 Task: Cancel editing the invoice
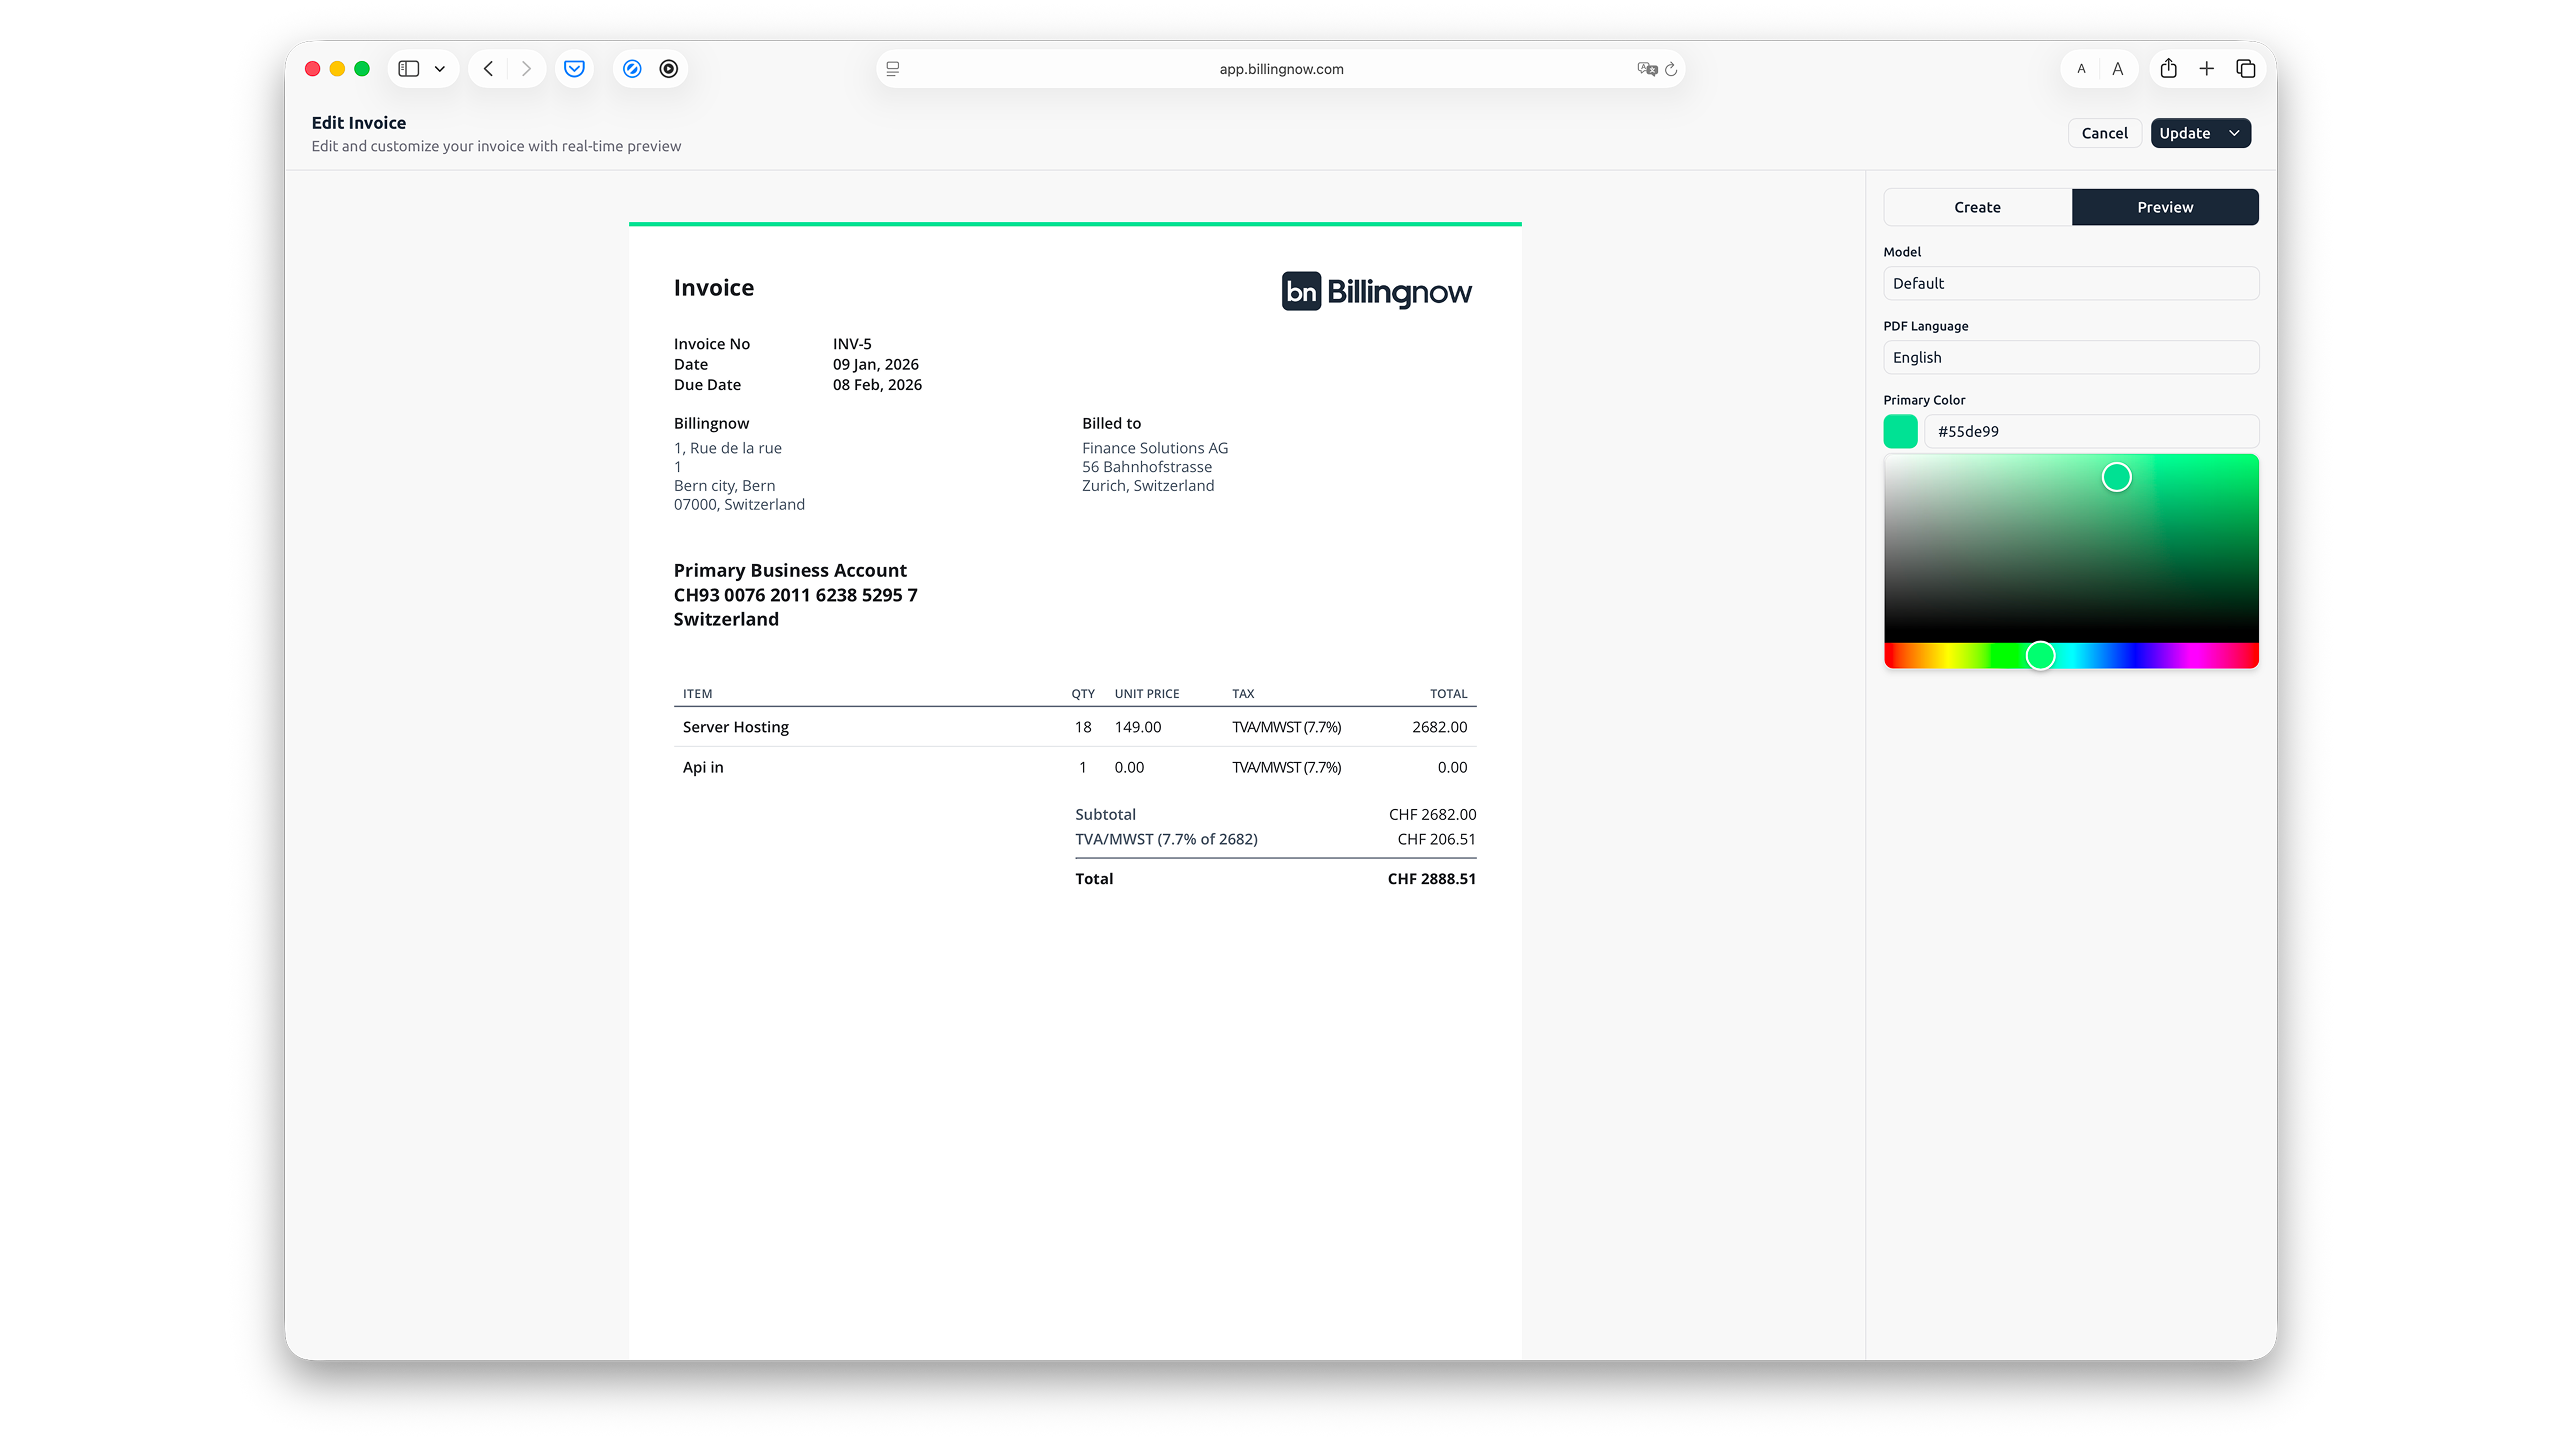2104,132
